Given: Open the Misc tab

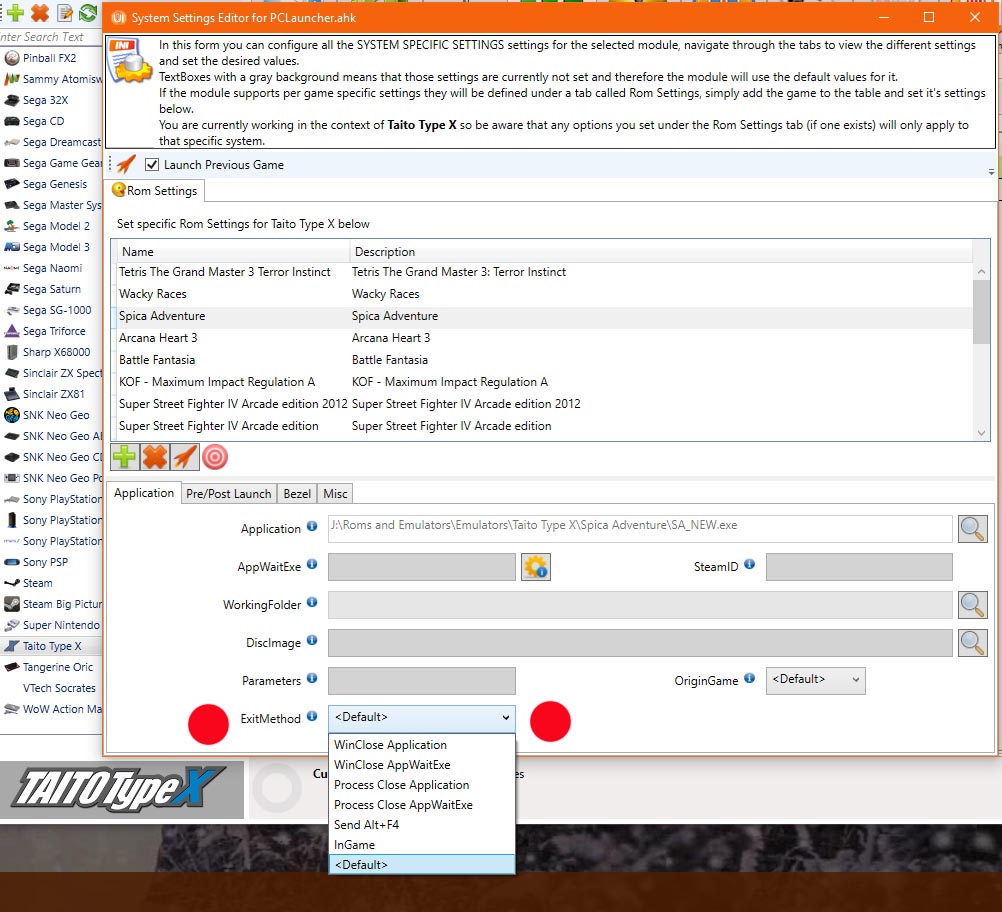Looking at the screenshot, I should pyautogui.click(x=335, y=493).
